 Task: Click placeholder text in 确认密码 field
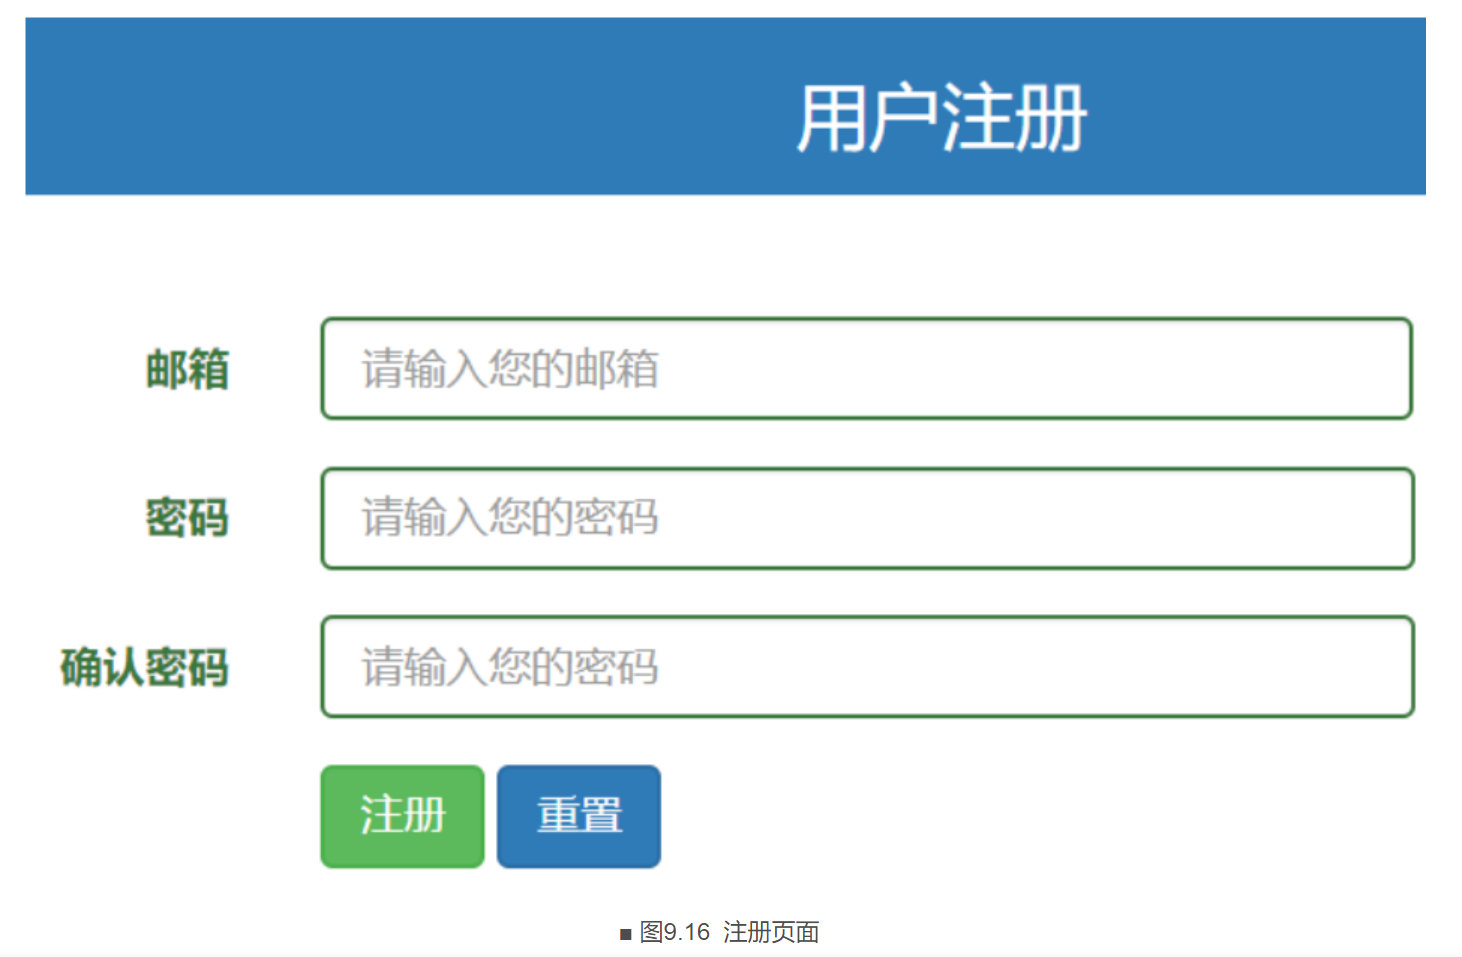click(510, 667)
